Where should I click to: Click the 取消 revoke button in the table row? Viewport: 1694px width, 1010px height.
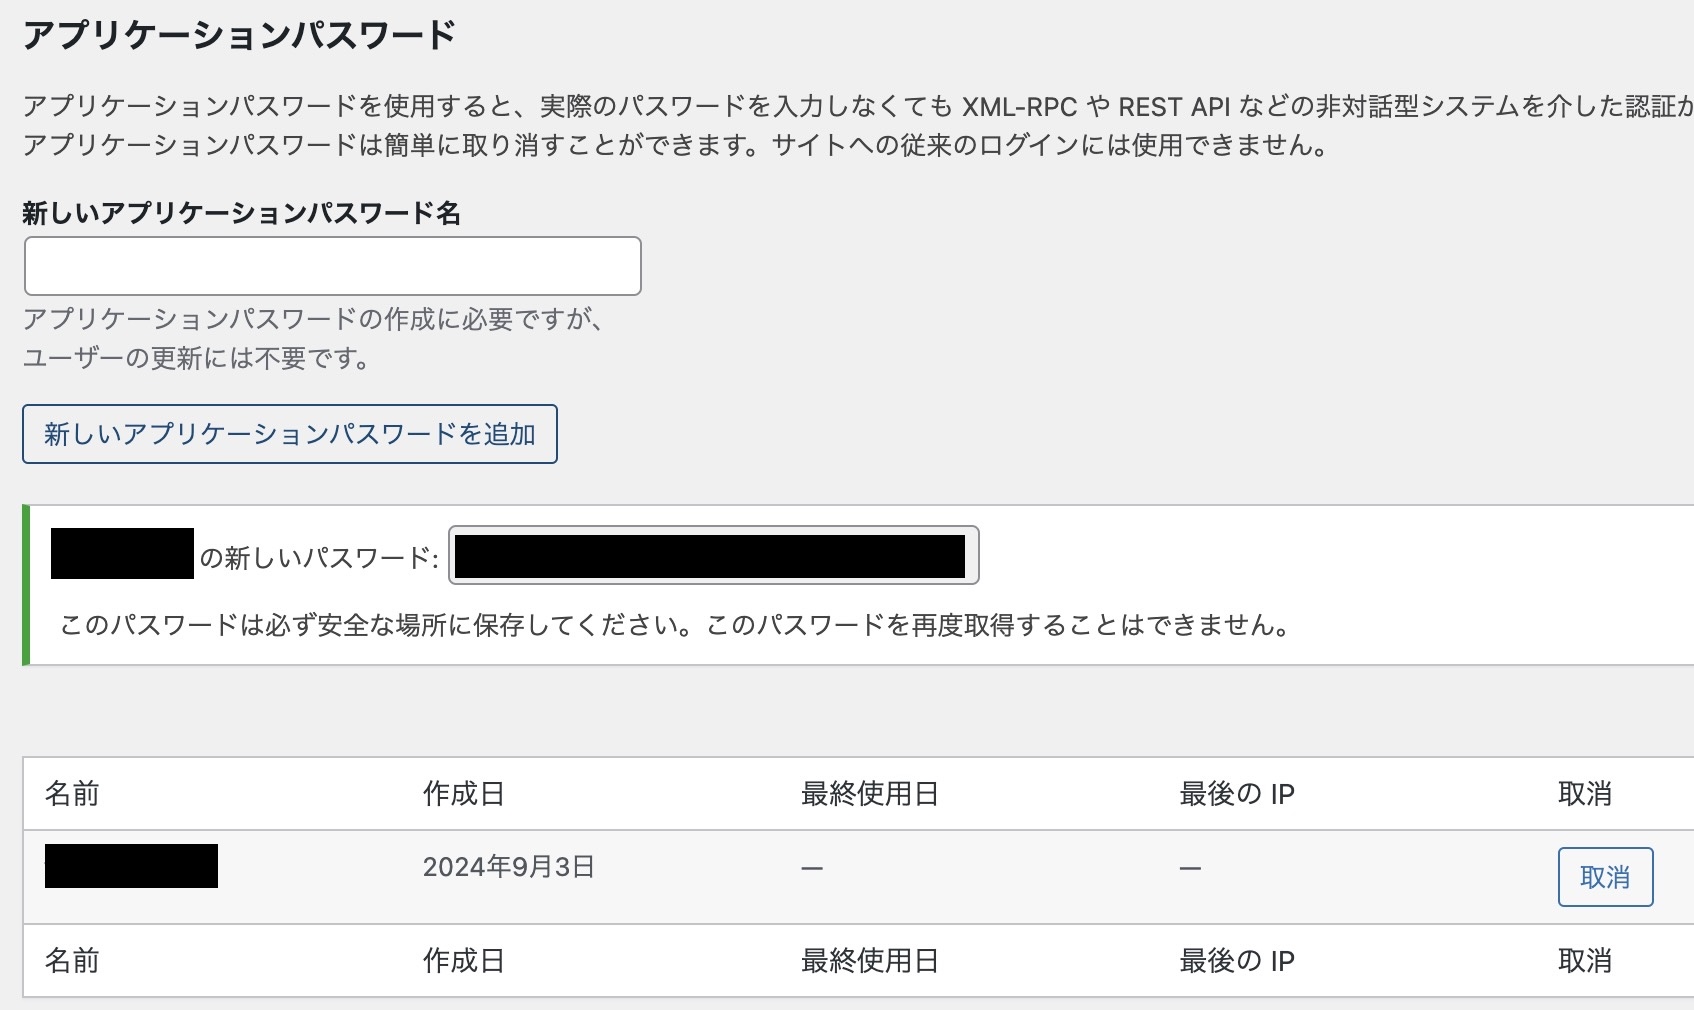(1604, 877)
